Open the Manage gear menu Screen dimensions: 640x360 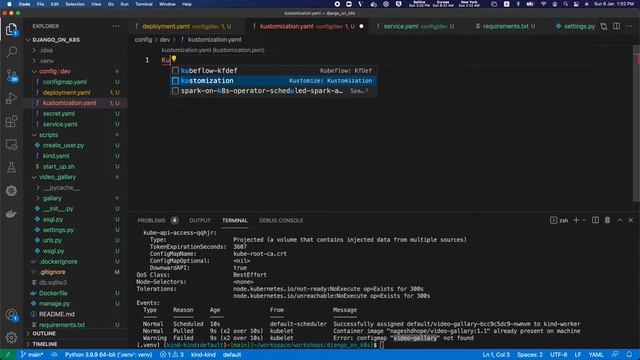pos(11,337)
